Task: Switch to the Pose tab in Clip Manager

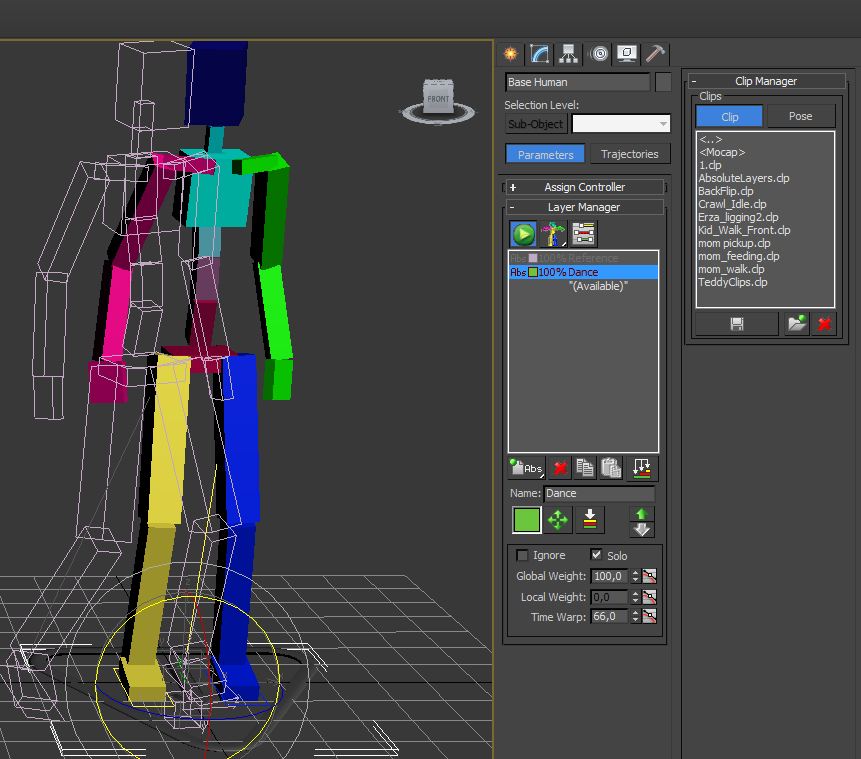Action: (800, 116)
